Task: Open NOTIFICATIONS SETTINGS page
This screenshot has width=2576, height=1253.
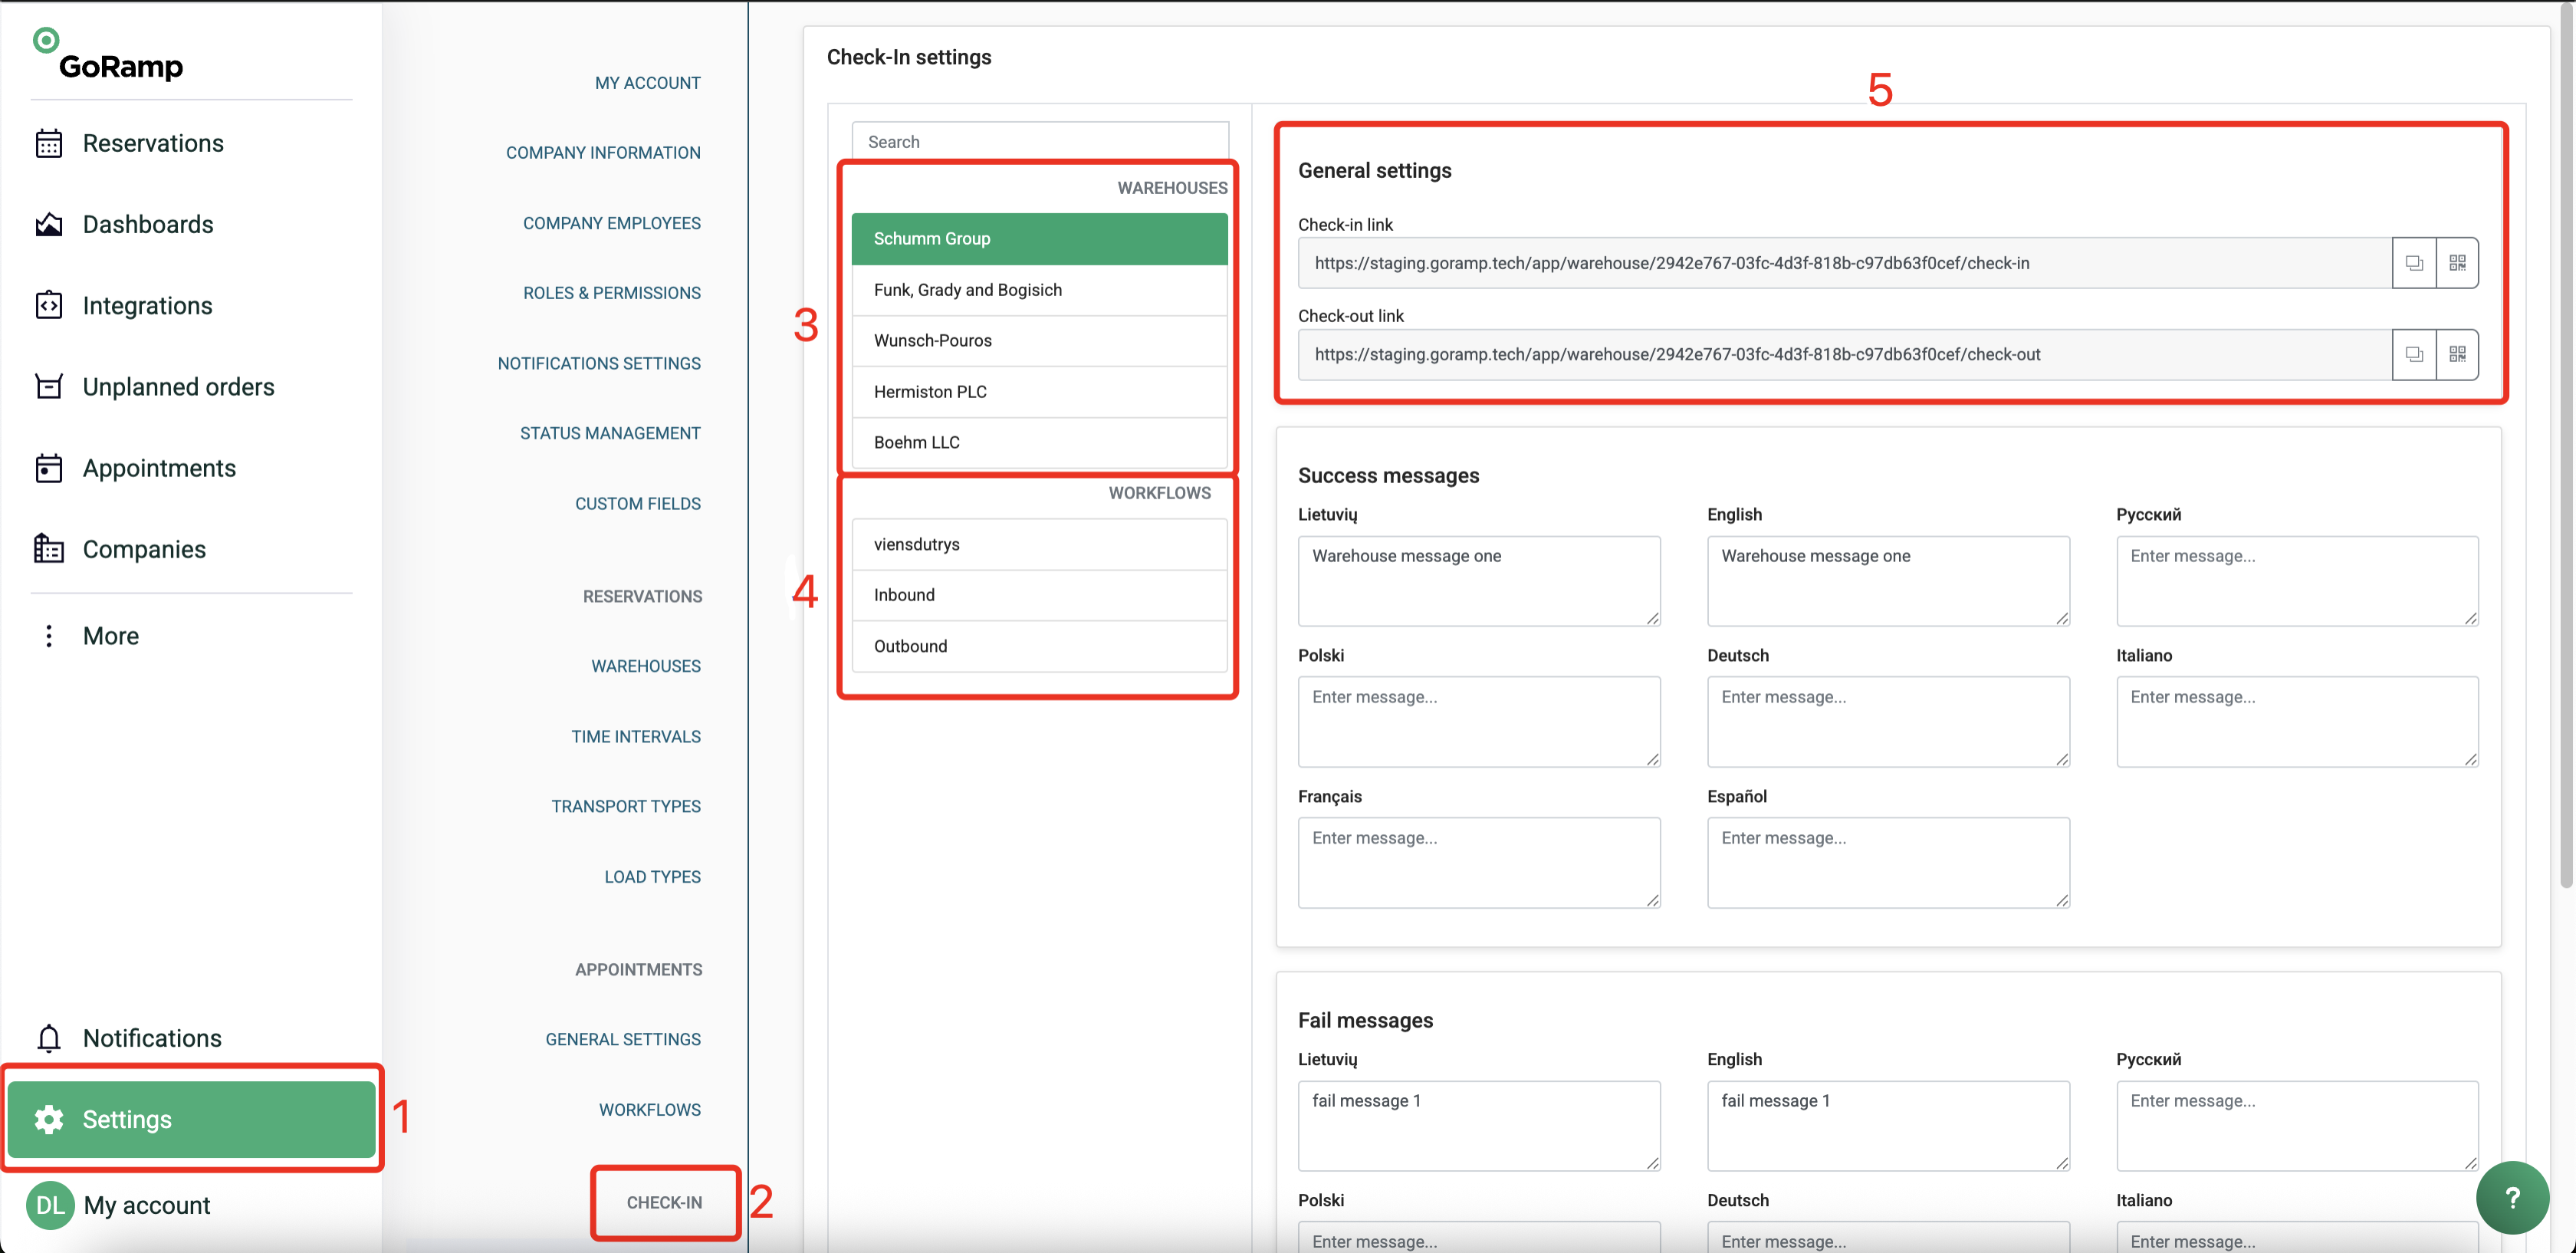Action: [x=599, y=363]
